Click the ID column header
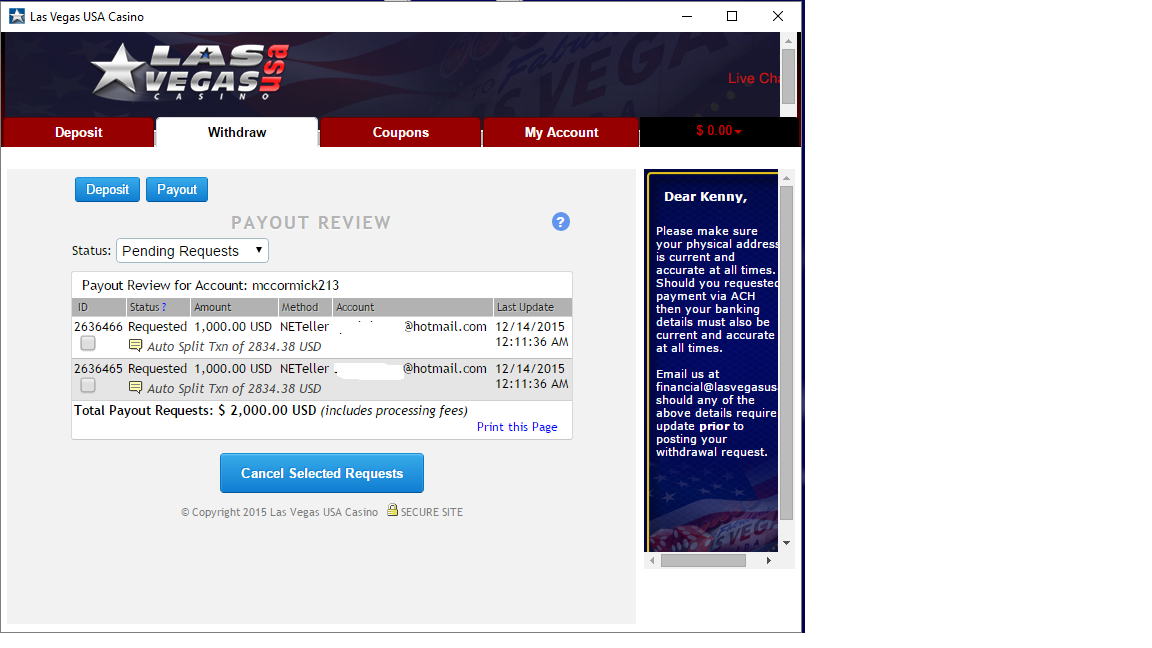The width and height of the screenshot is (1152, 648). (x=98, y=307)
